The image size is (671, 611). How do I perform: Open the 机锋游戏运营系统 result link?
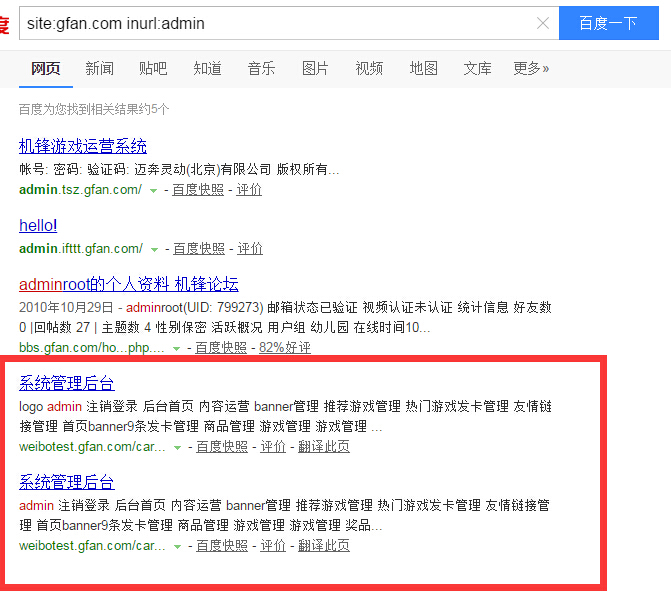coord(83,146)
